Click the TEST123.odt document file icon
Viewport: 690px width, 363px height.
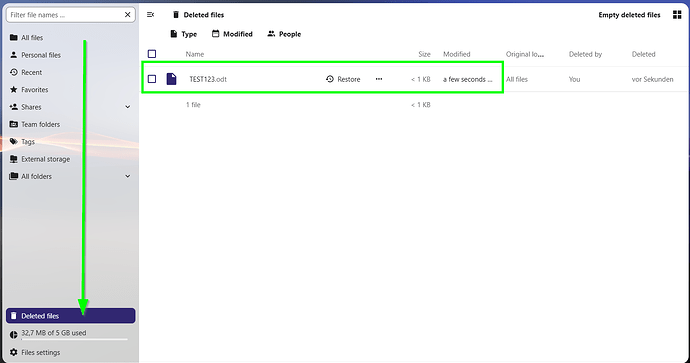click(x=171, y=79)
